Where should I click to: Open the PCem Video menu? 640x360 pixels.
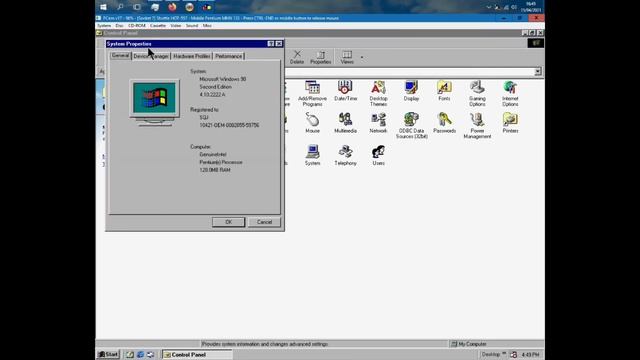(176, 25)
